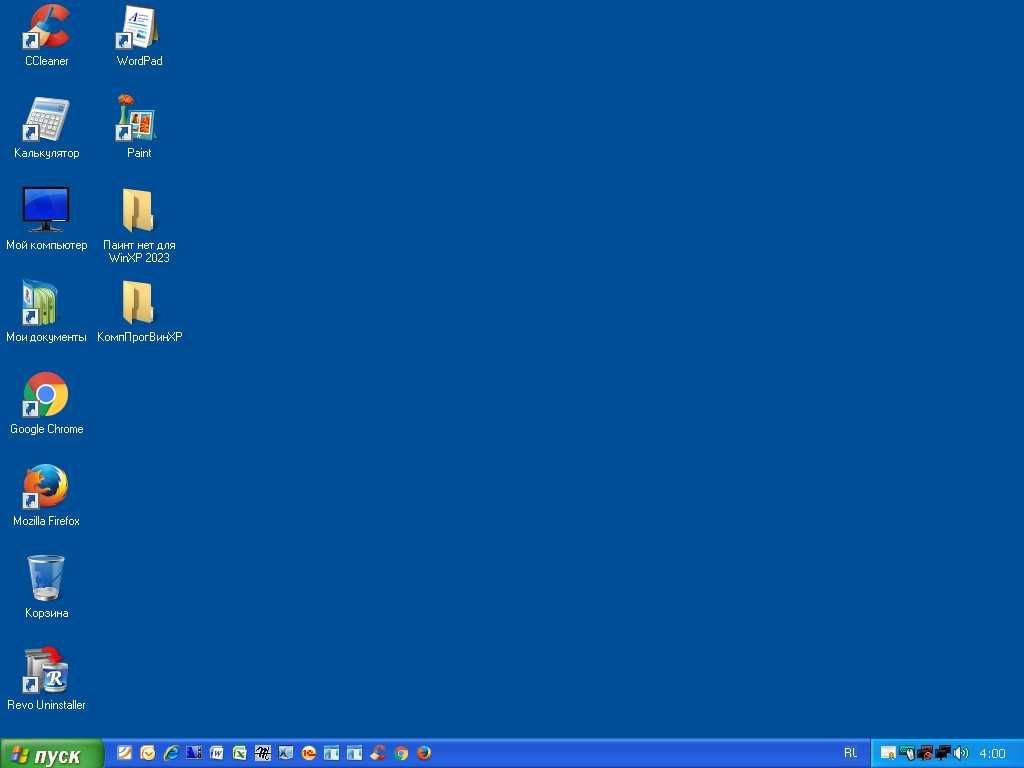1024x768 pixels.
Task: Launch CCleaner from the quick launch bar
Action: pos(377,753)
